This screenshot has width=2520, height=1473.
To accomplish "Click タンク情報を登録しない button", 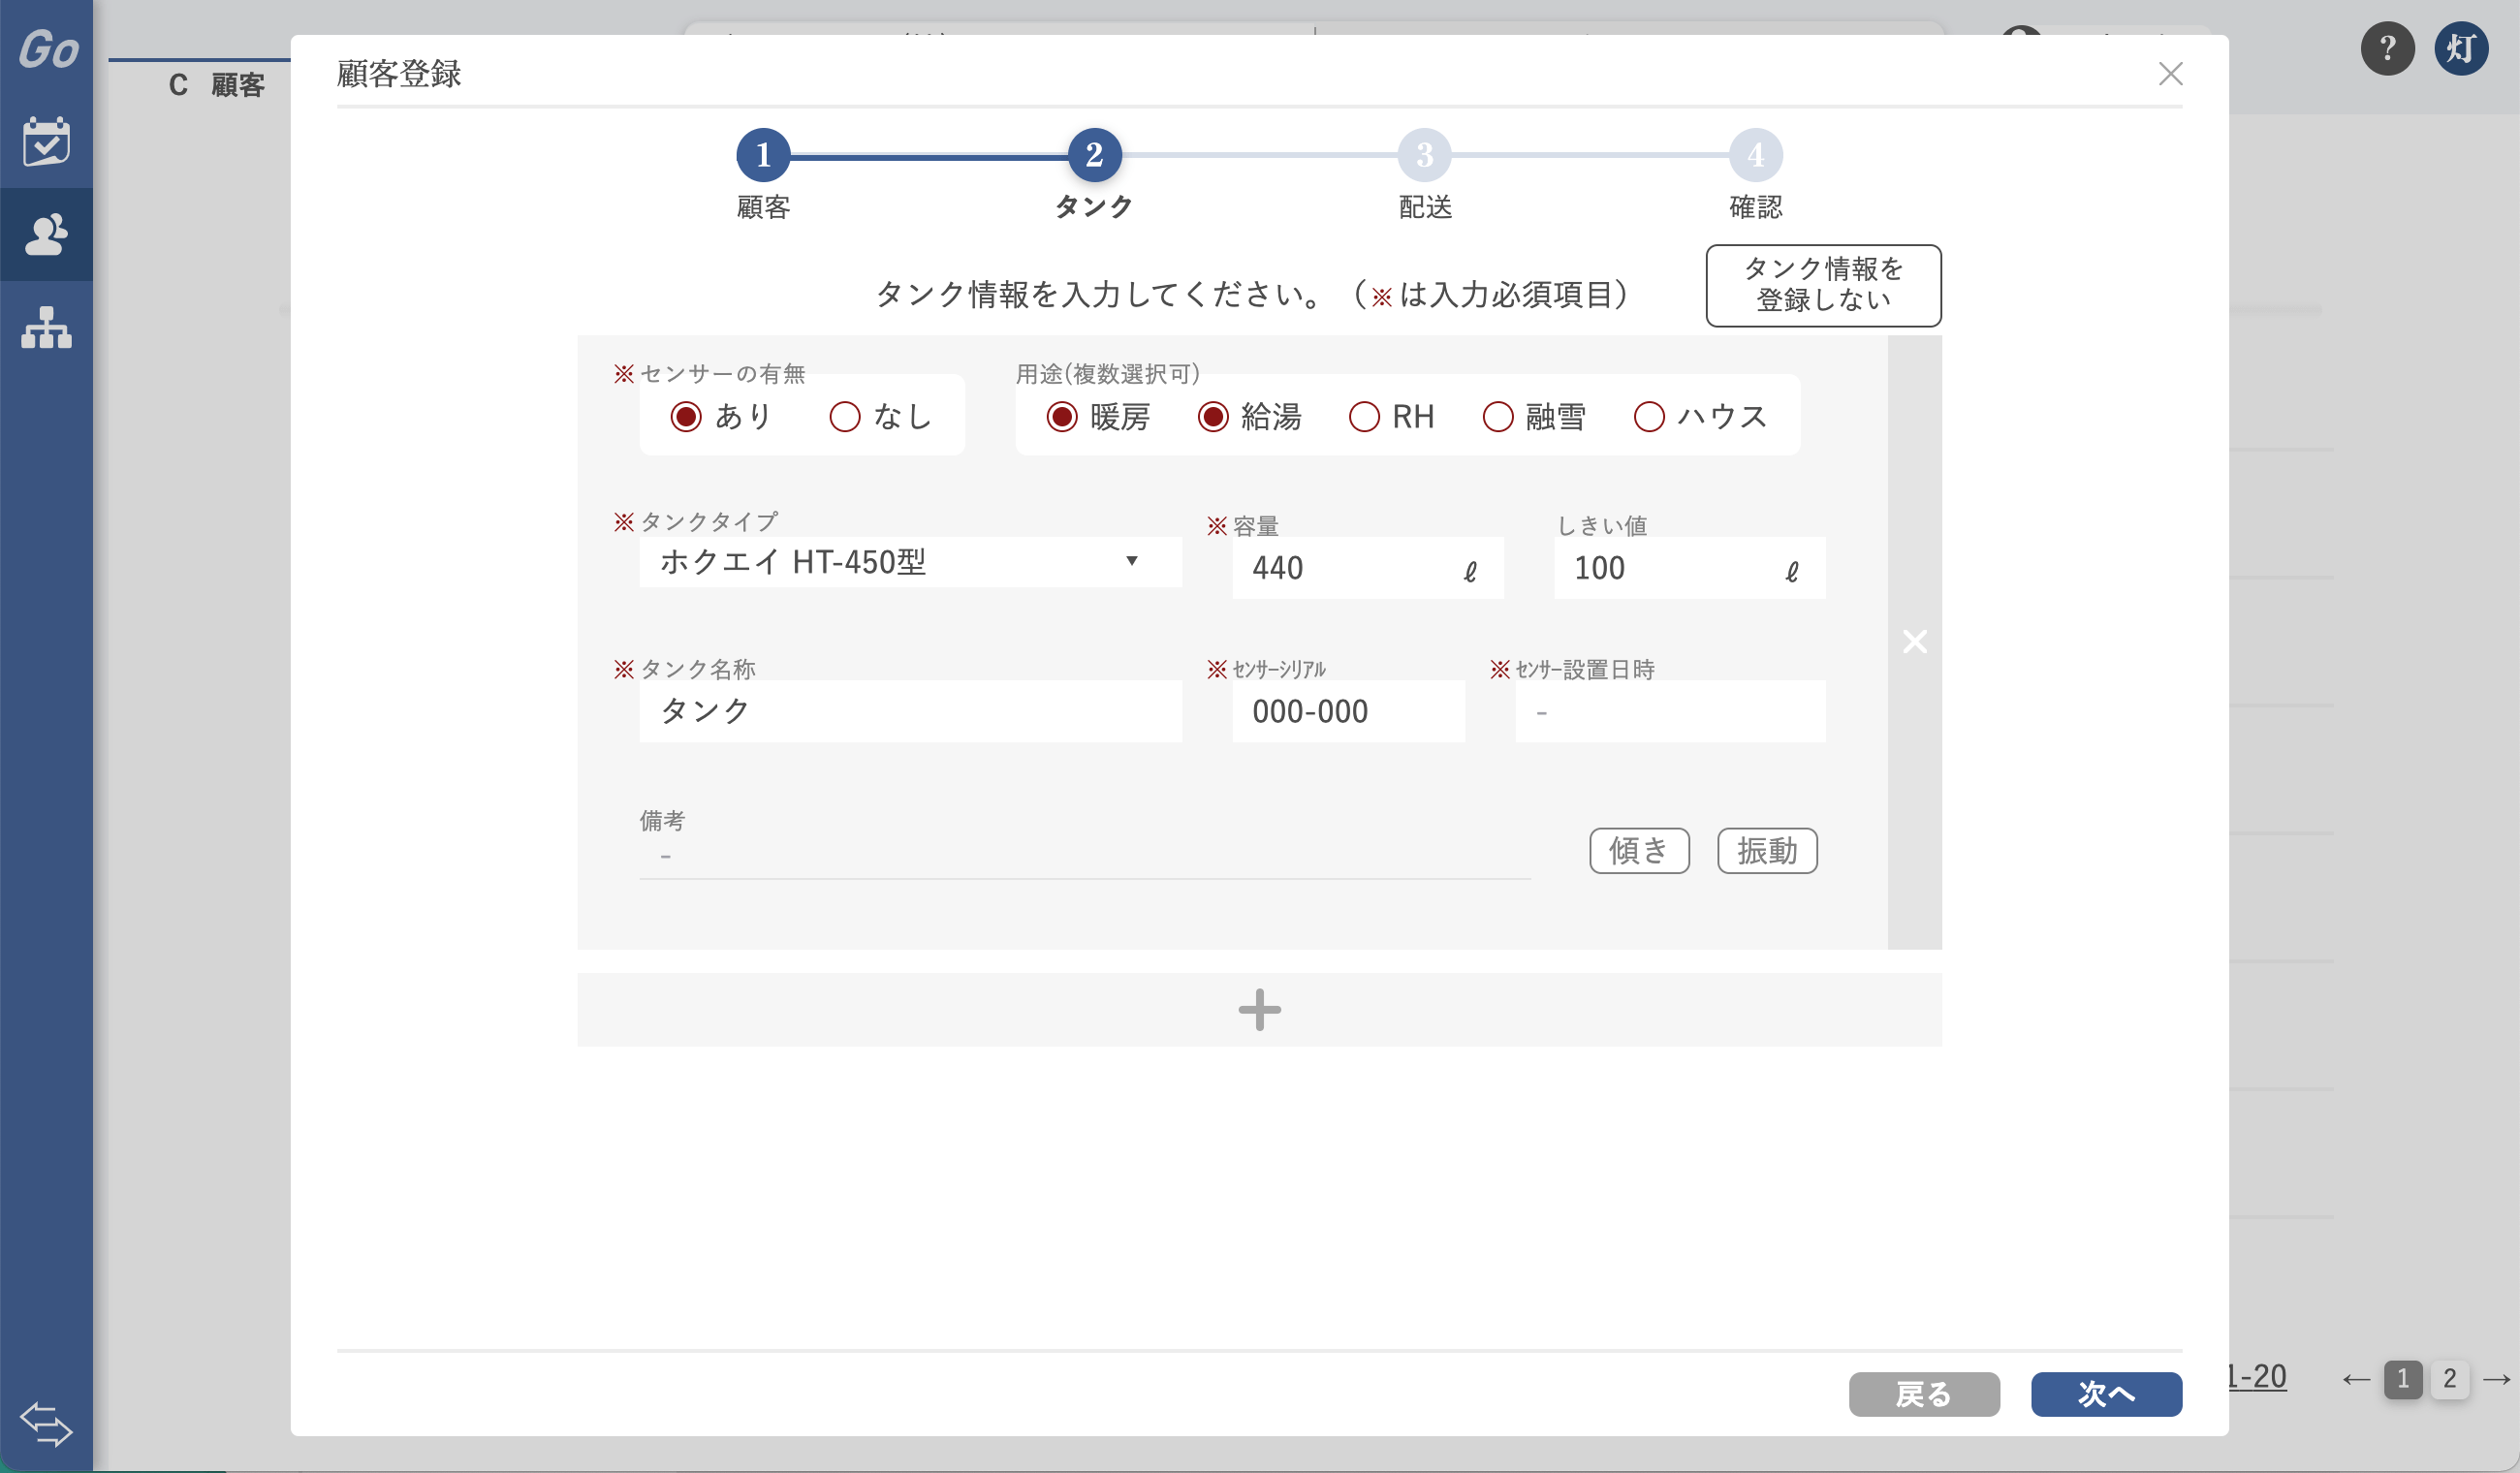I will pyautogui.click(x=1823, y=285).
